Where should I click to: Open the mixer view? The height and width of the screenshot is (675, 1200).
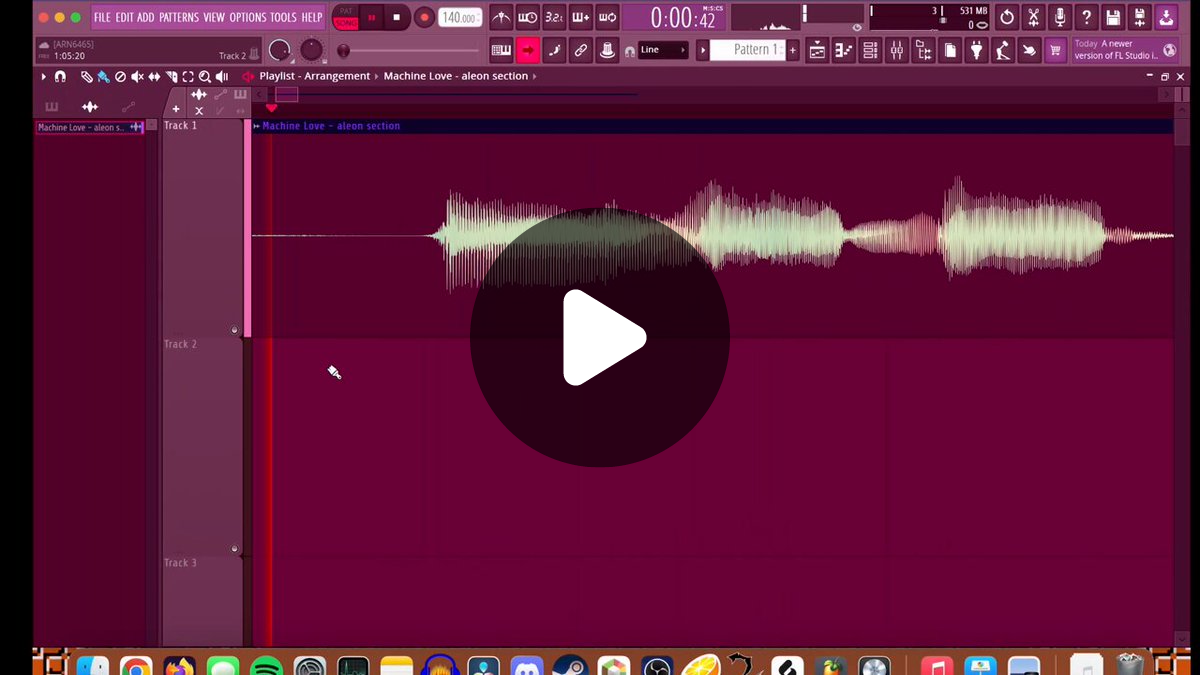897,50
